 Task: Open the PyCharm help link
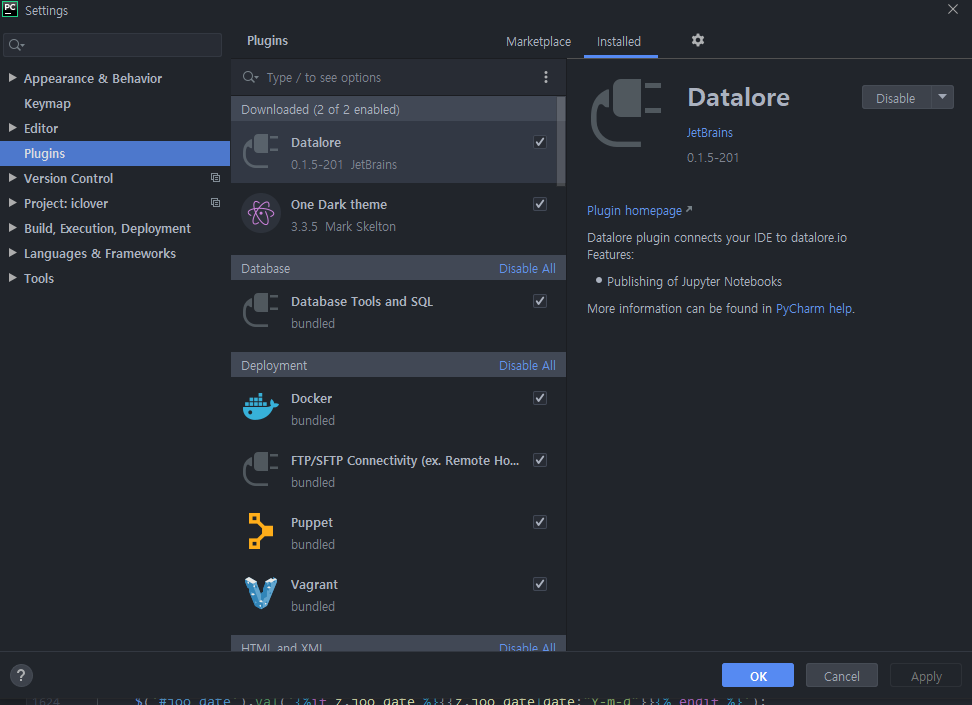click(x=813, y=309)
